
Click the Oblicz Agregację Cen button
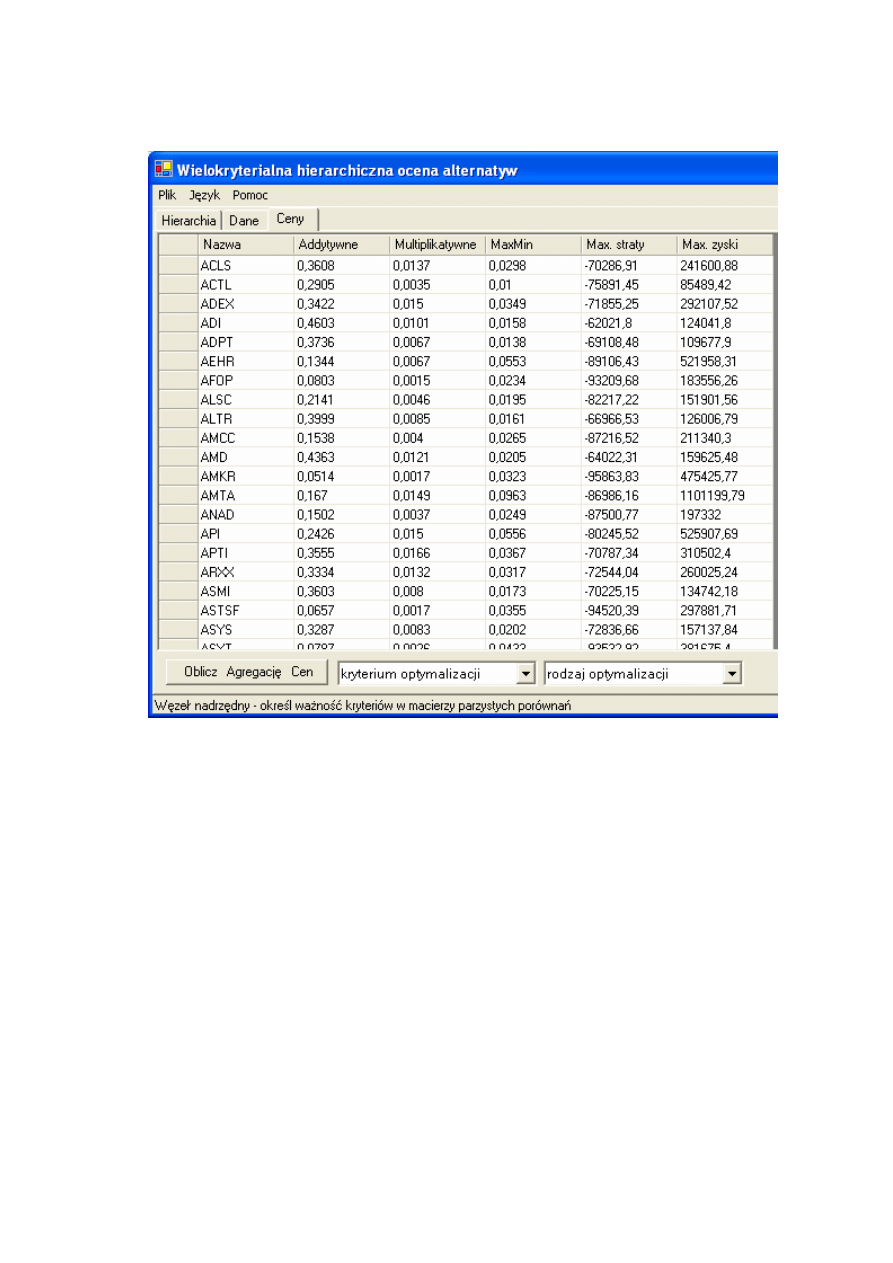248,672
